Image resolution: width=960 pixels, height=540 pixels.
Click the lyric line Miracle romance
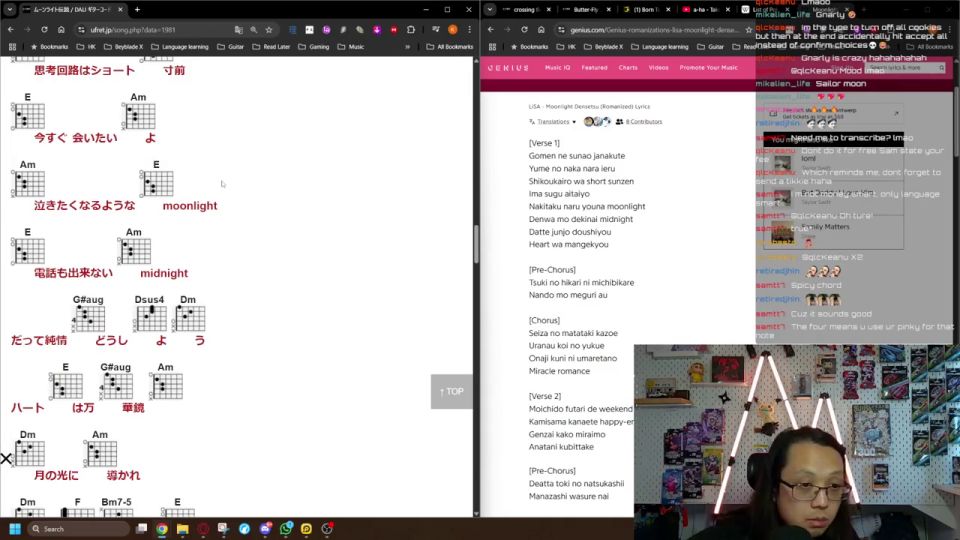559,371
